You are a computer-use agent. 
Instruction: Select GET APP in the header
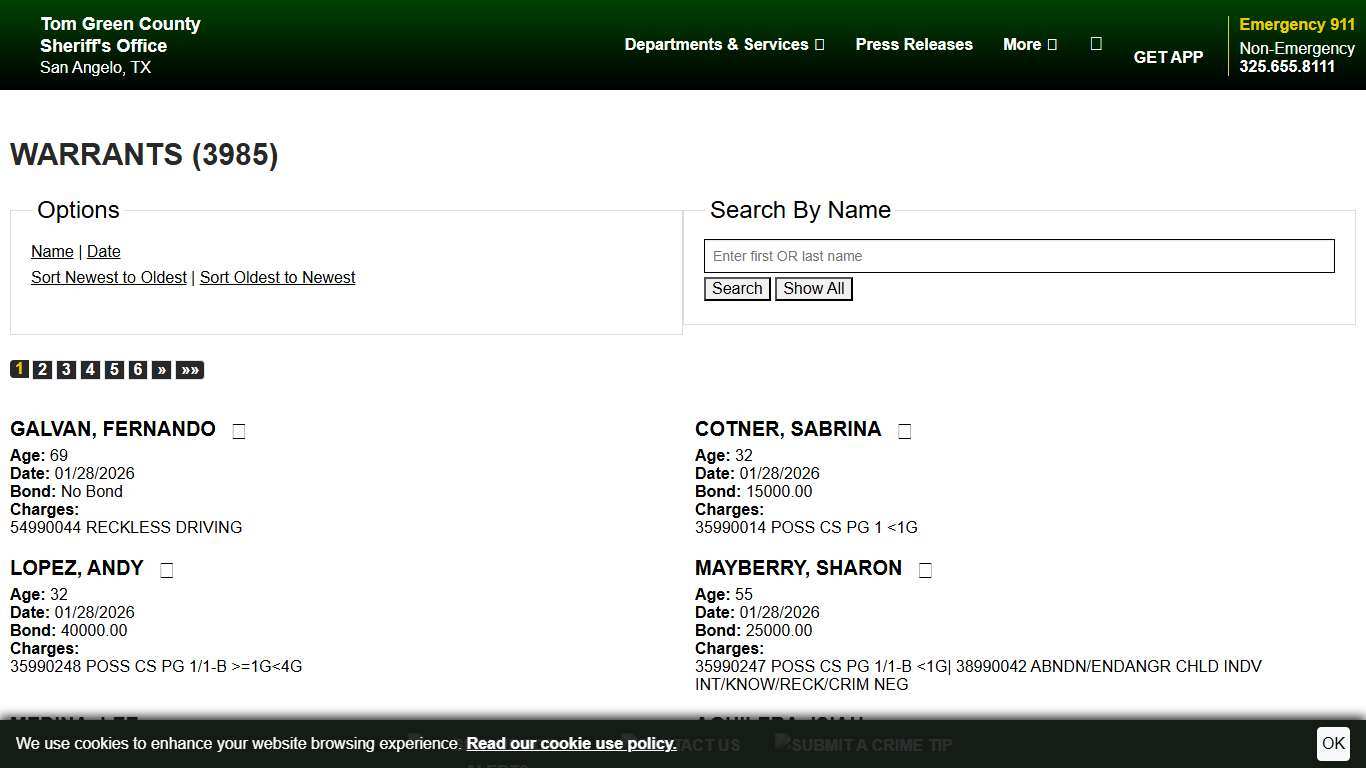(x=1168, y=57)
